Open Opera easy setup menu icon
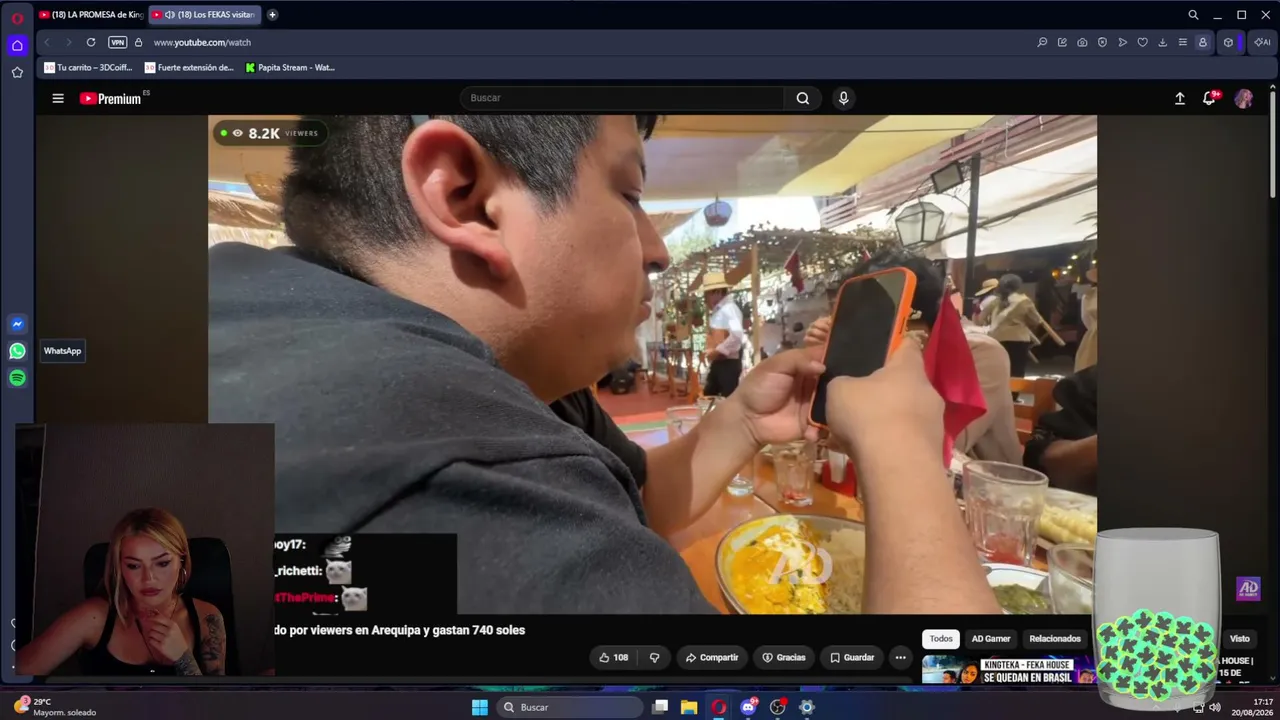This screenshot has height=720, width=1280. click(x=1182, y=42)
